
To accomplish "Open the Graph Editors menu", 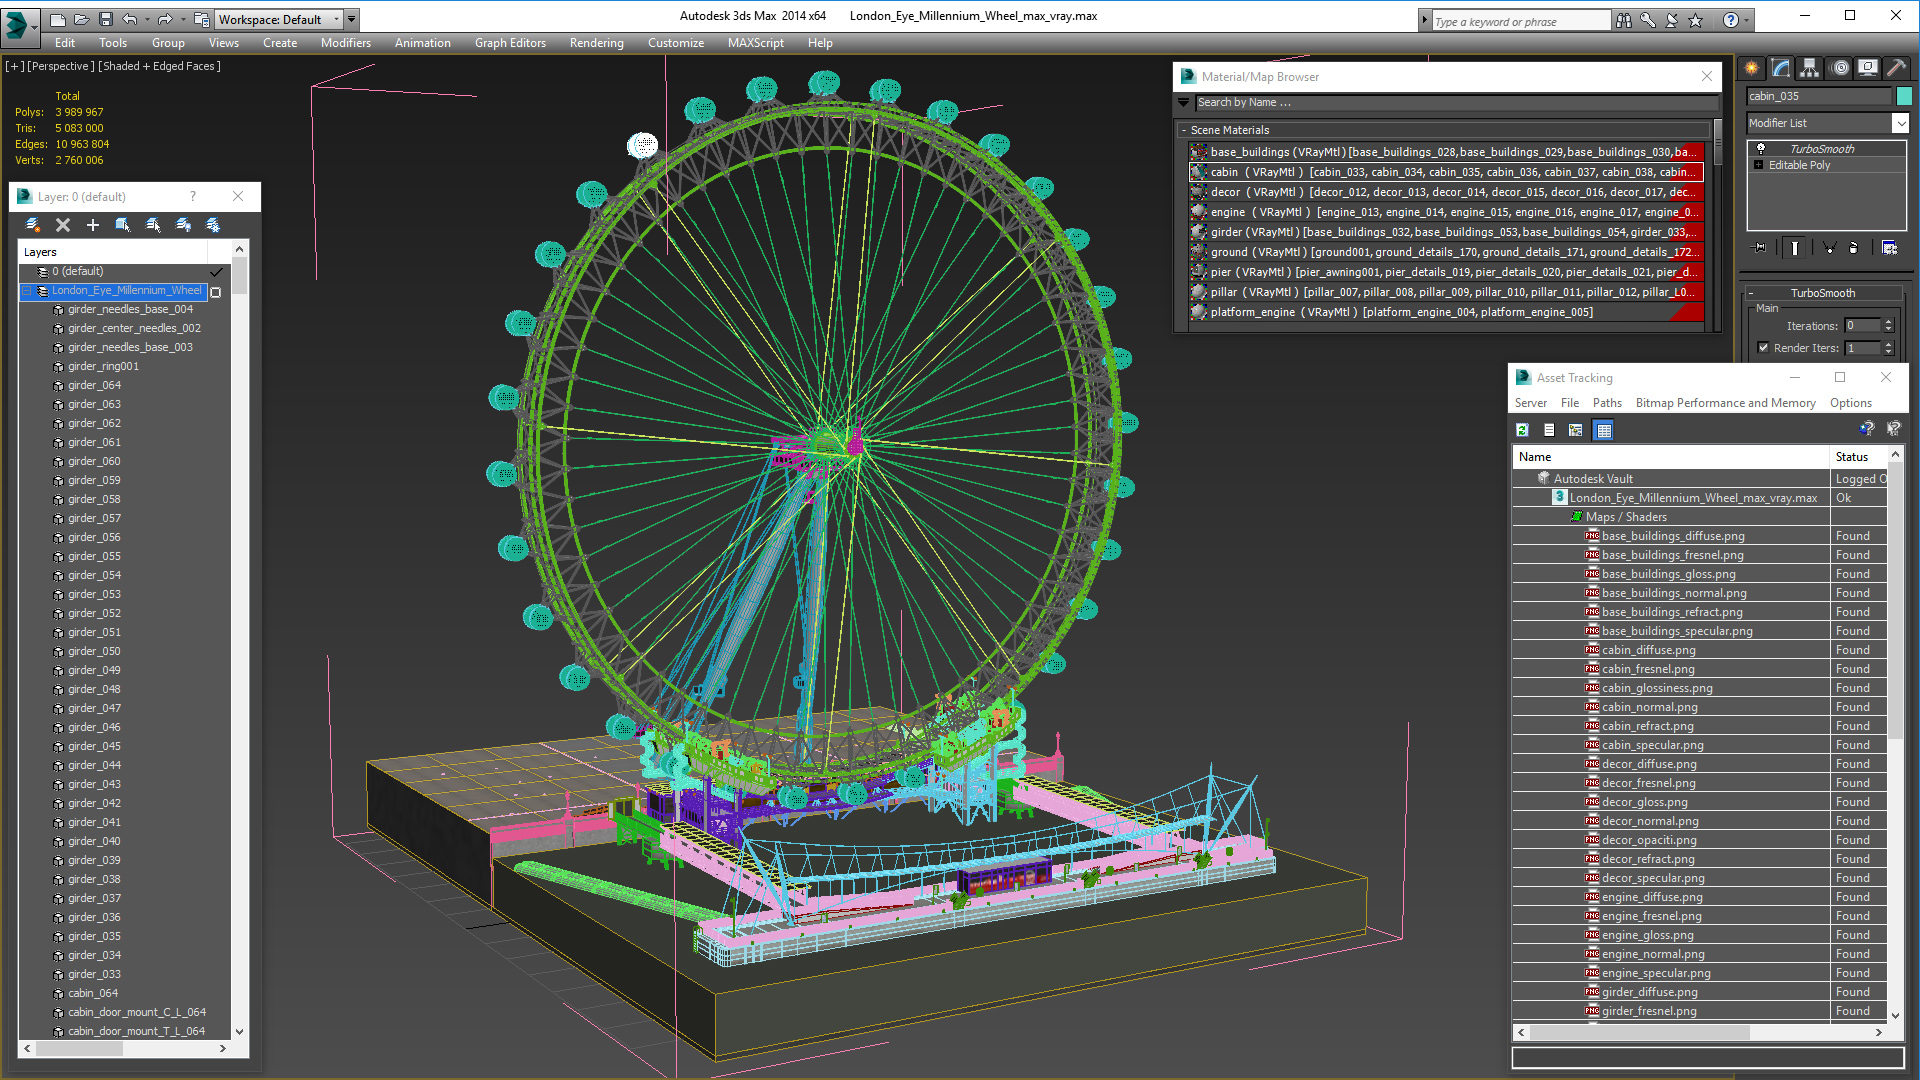I will click(510, 43).
